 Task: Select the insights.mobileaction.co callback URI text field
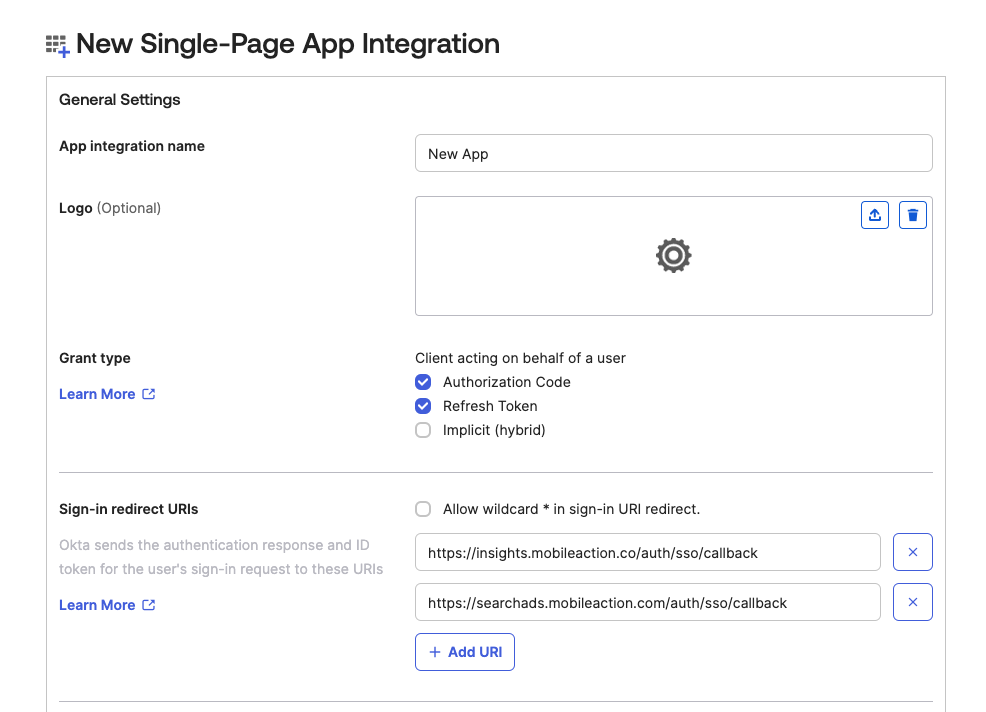pos(647,551)
